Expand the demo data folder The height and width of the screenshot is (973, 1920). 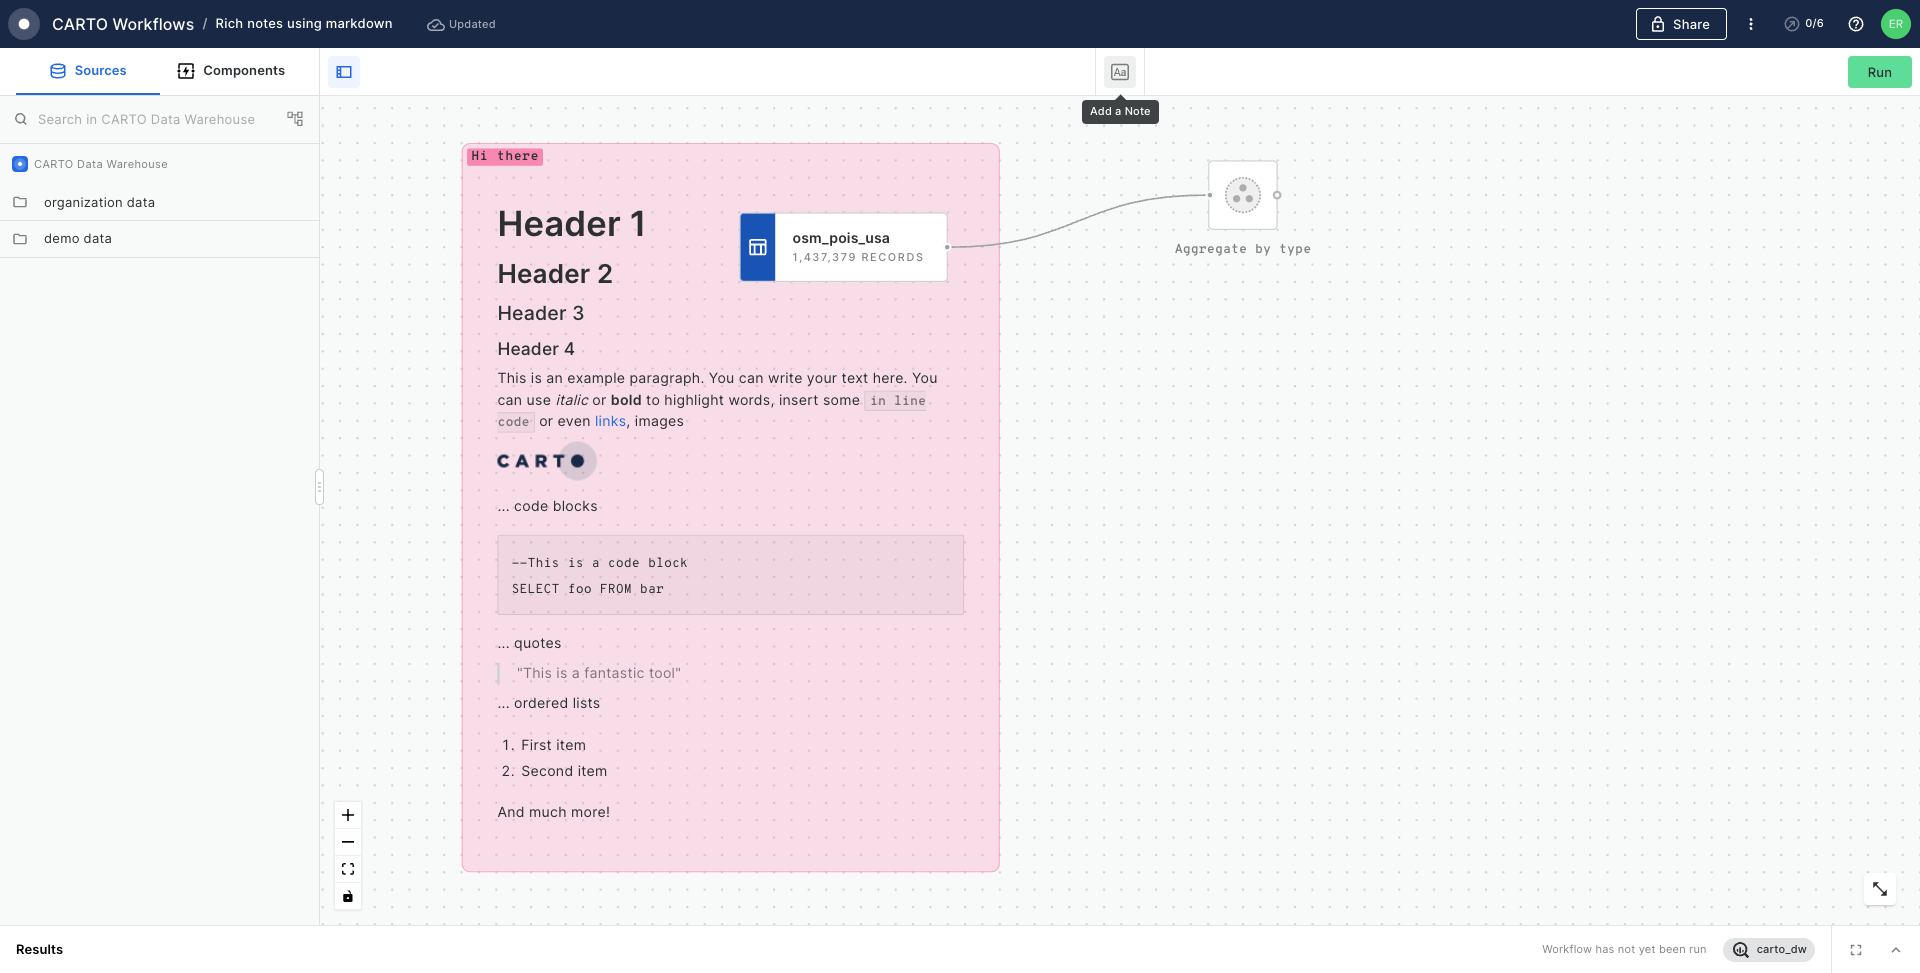click(x=78, y=239)
